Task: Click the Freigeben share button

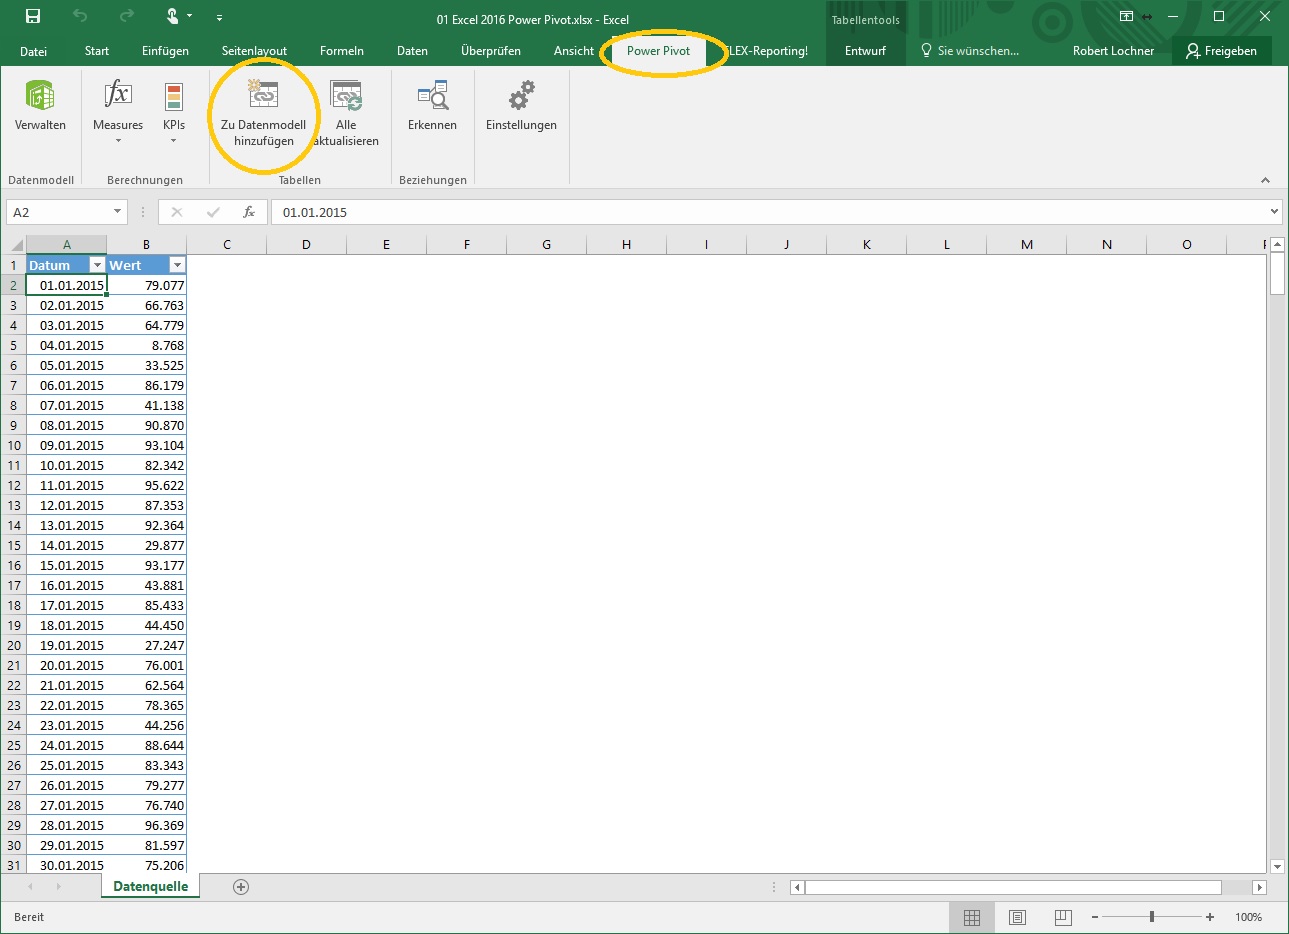Action: coord(1221,51)
